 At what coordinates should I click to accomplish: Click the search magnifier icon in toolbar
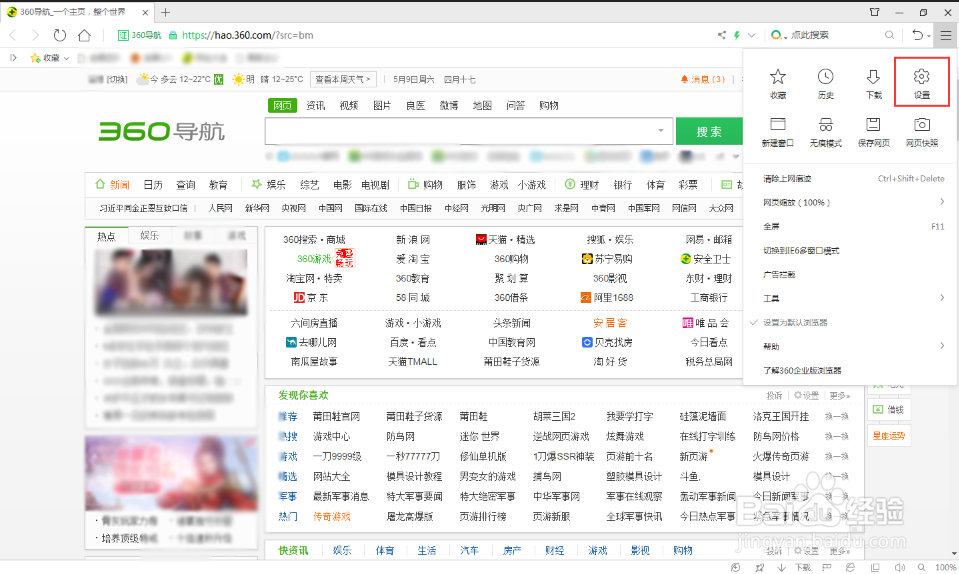(889, 35)
